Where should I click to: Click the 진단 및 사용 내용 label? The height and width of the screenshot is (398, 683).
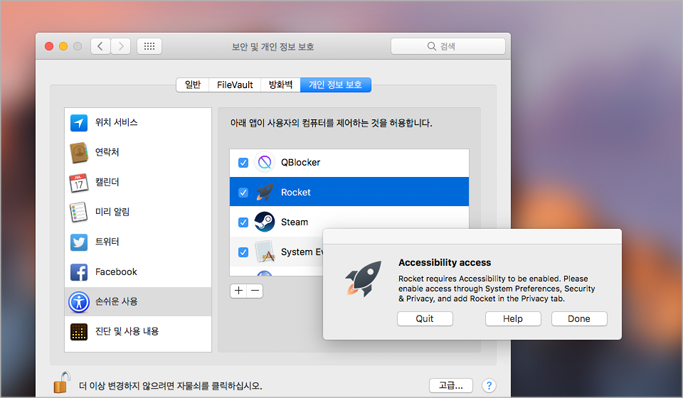[x=127, y=331]
